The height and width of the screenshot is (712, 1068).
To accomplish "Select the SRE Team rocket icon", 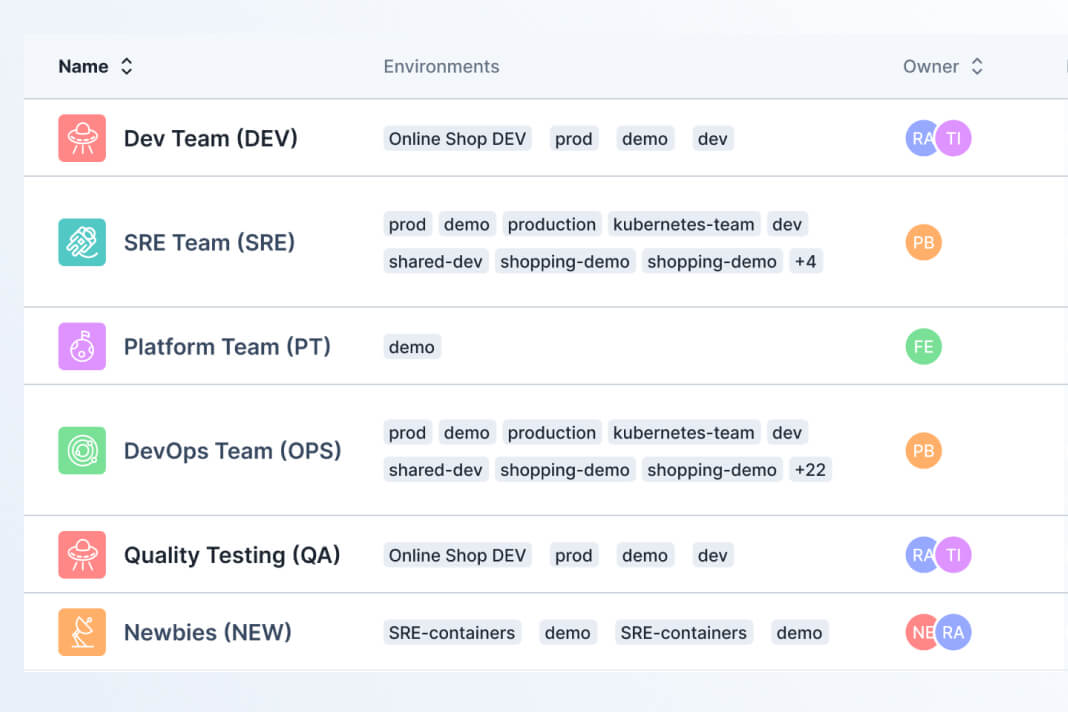I will click(81, 242).
